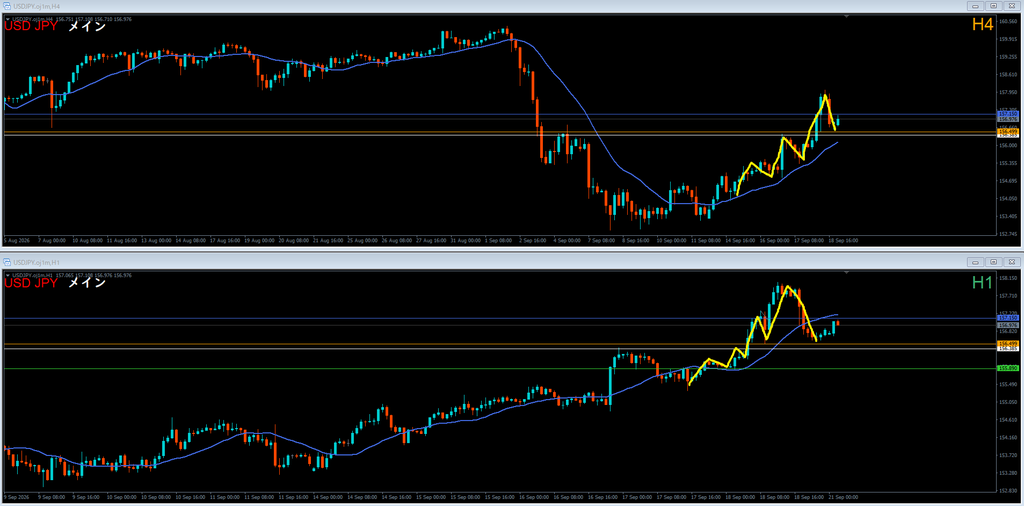Maximize the H1 chart window
1024x506 pixels.
(994, 262)
